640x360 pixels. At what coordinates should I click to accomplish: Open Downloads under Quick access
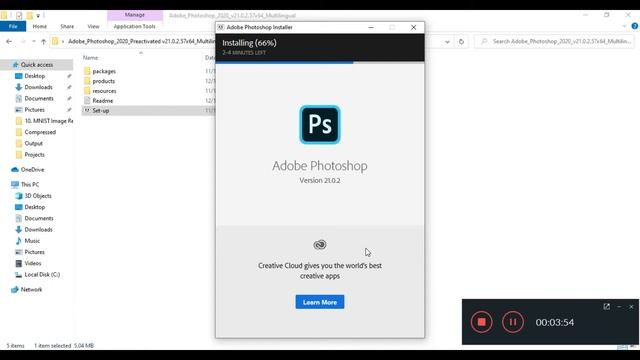click(x=38, y=87)
